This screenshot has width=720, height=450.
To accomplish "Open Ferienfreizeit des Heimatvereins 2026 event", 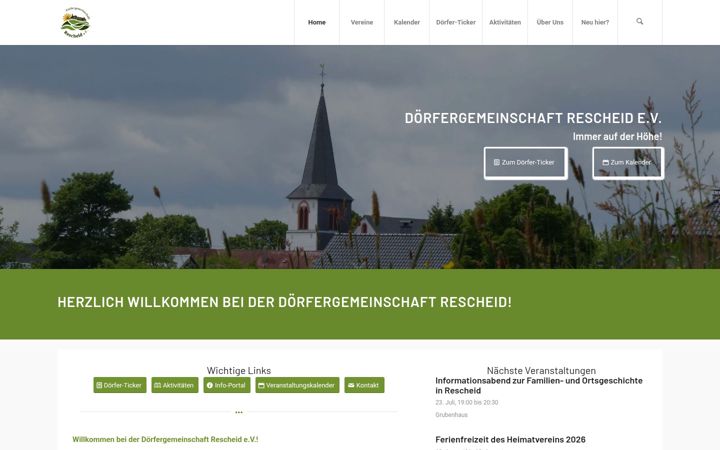I will click(x=510, y=439).
